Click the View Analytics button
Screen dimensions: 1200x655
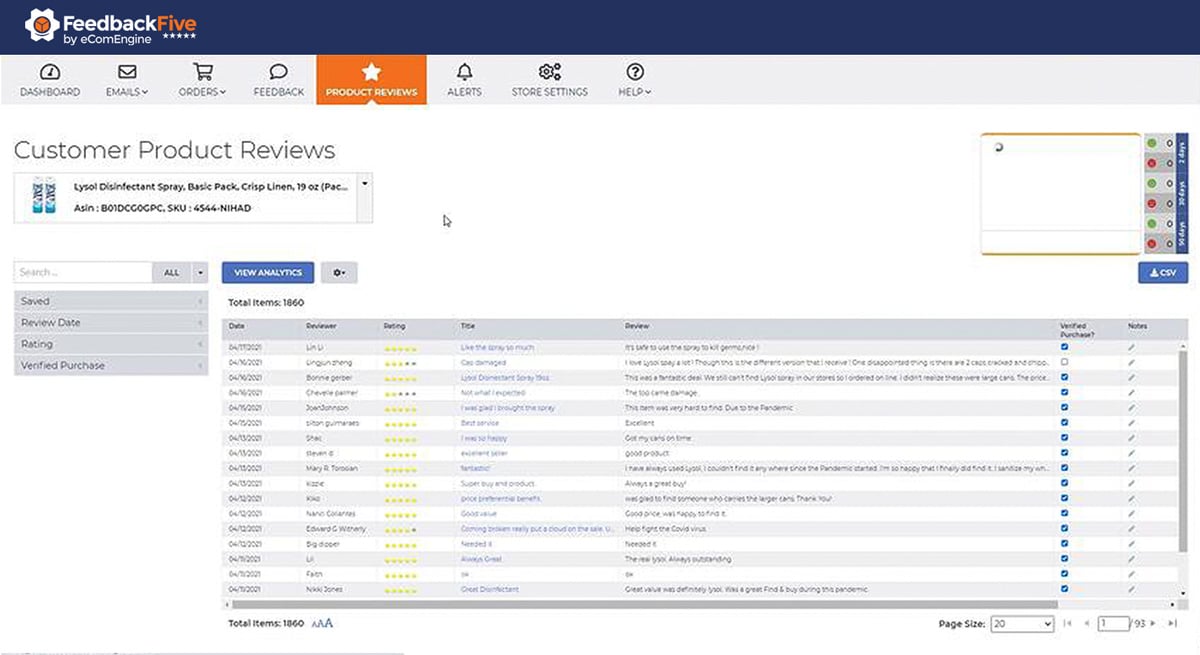pyautogui.click(x=267, y=272)
